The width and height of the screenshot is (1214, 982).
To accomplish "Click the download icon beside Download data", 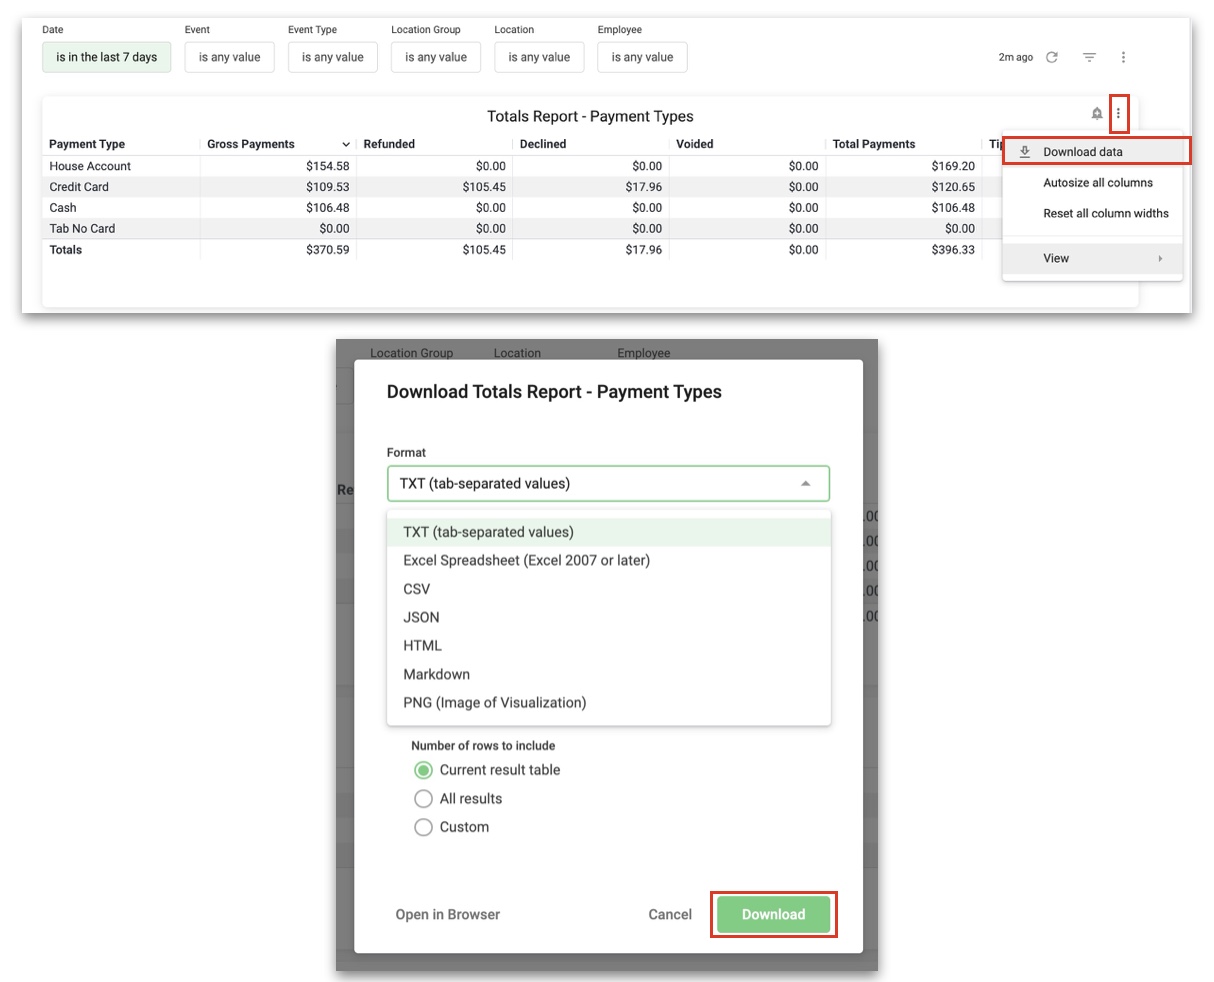I will point(1024,152).
